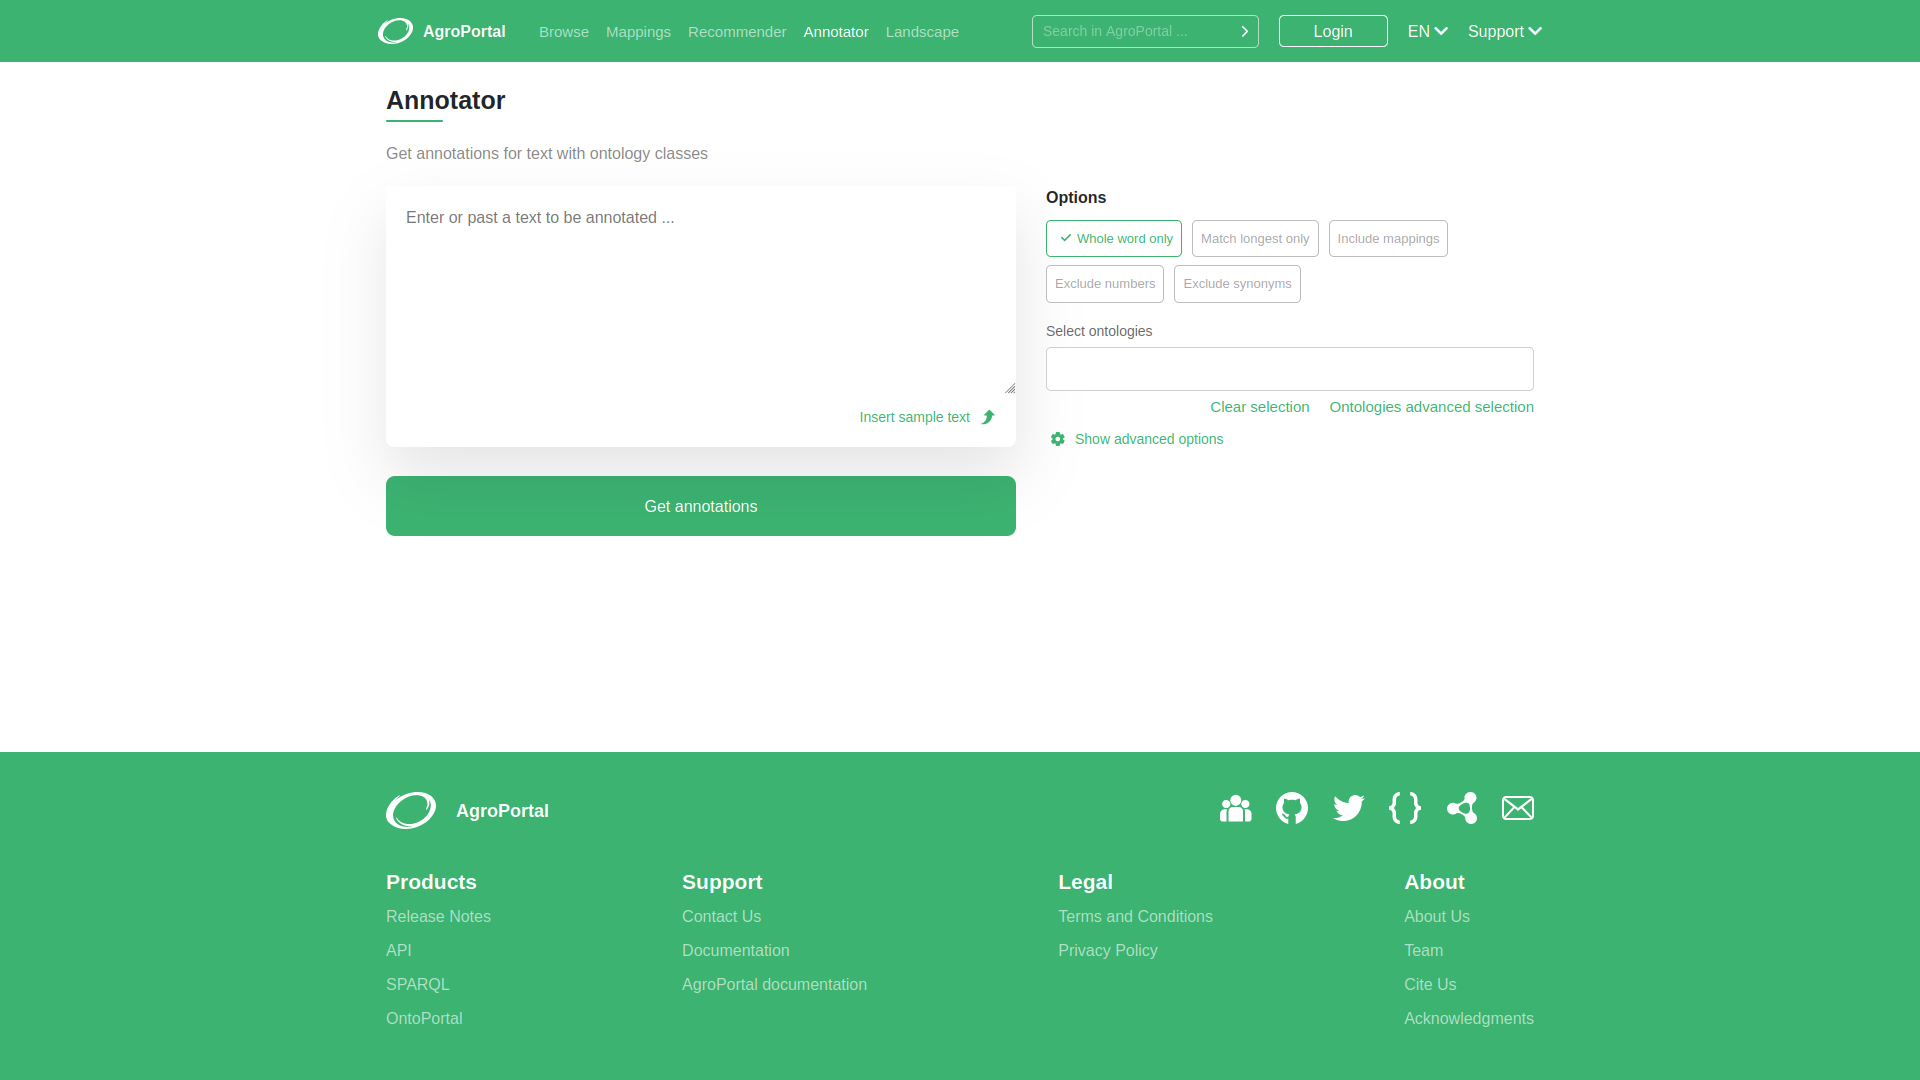Enable the Include mappings option
Image resolution: width=1920 pixels, height=1080 pixels.
[1387, 237]
